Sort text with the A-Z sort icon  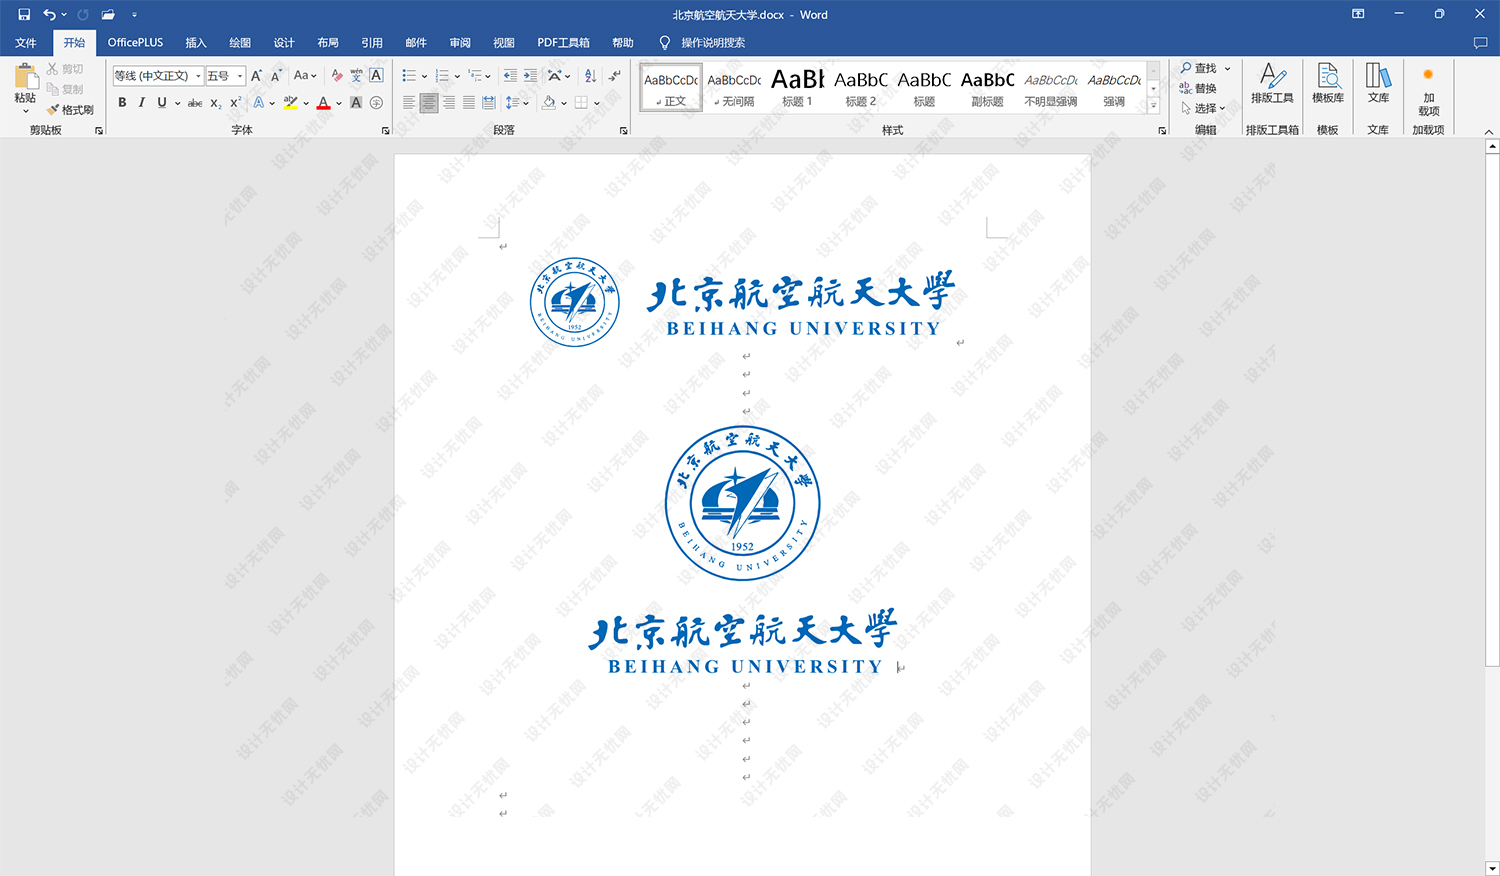point(590,76)
